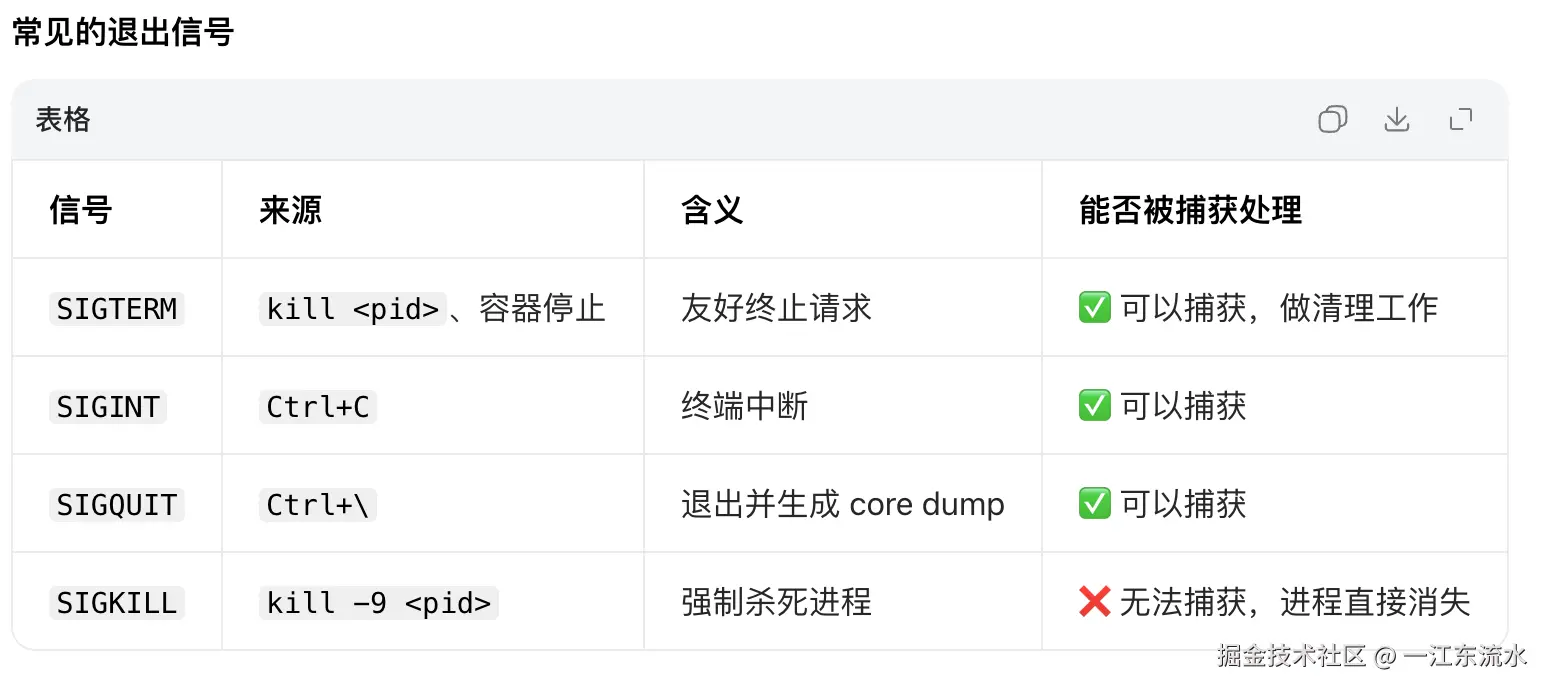The height and width of the screenshot is (690, 1548).
Task: Copy the table with the copy icon
Action: pos(1332,120)
